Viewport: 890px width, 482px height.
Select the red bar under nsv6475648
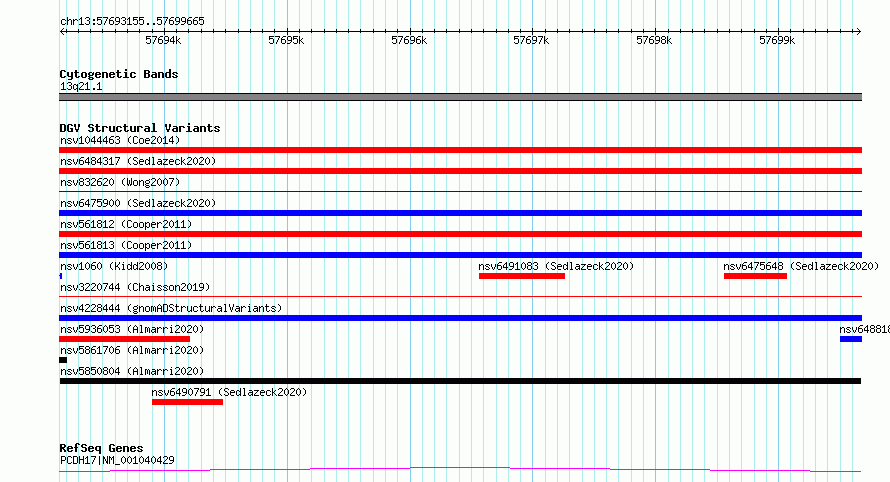pyautogui.click(x=755, y=276)
